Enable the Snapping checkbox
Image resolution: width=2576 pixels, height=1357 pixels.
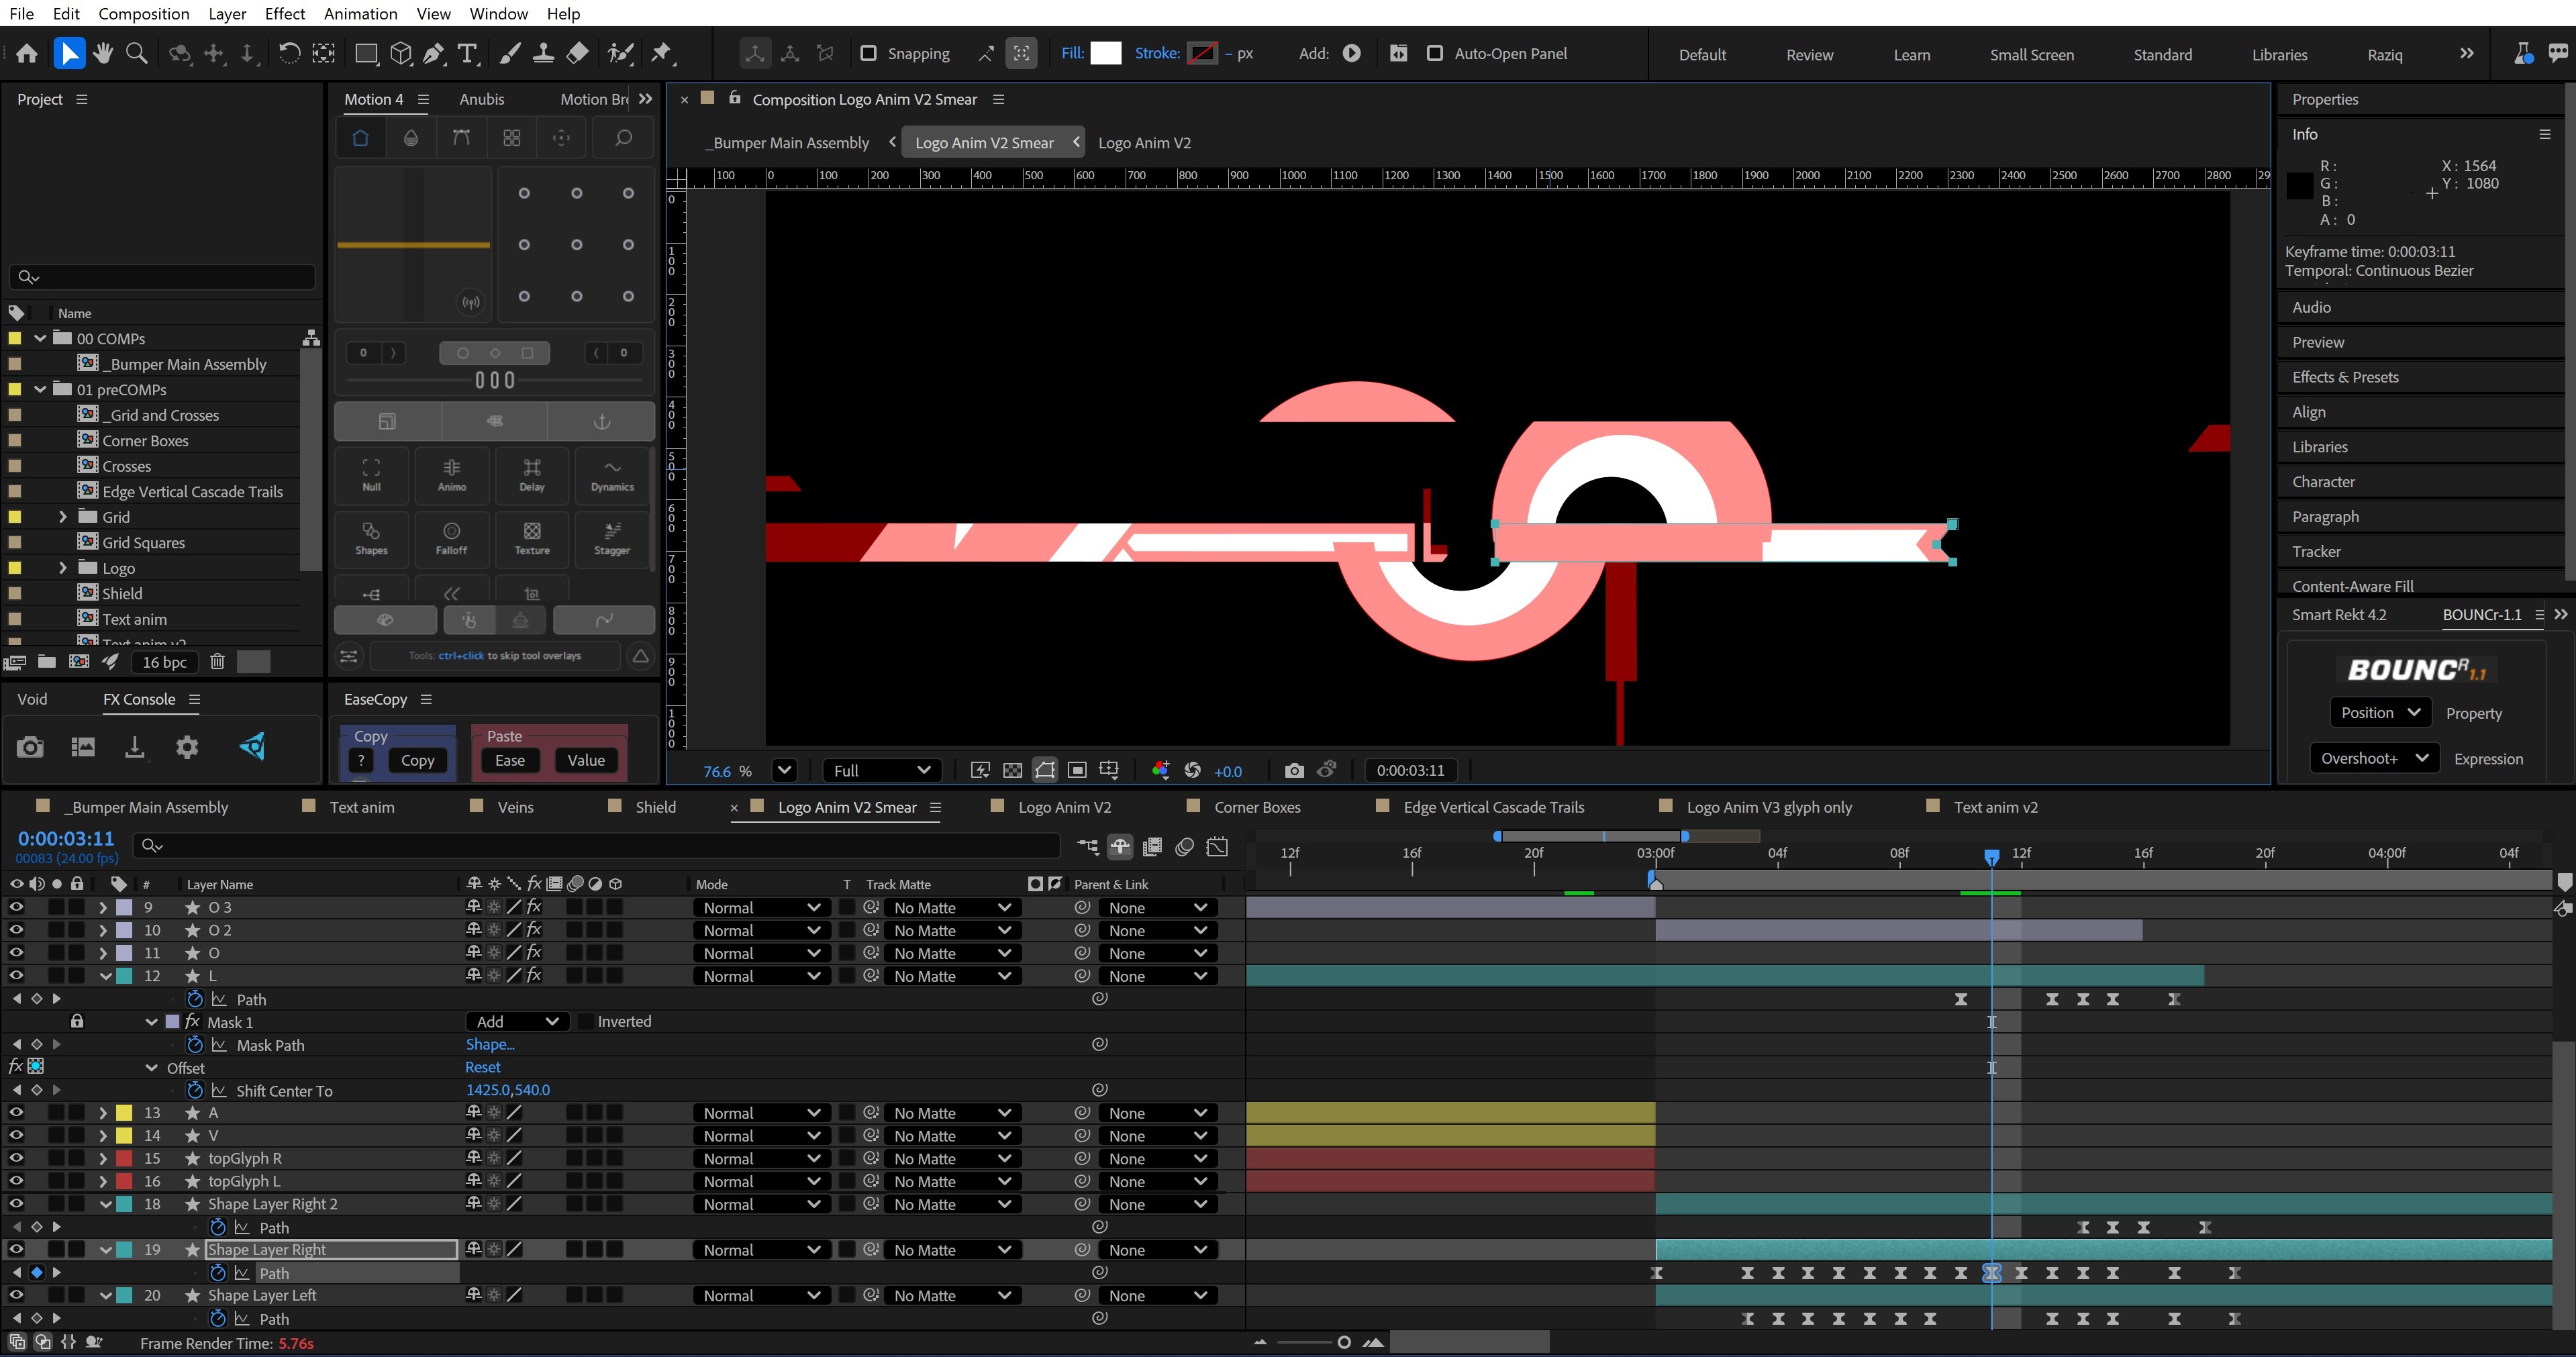pos(868,53)
